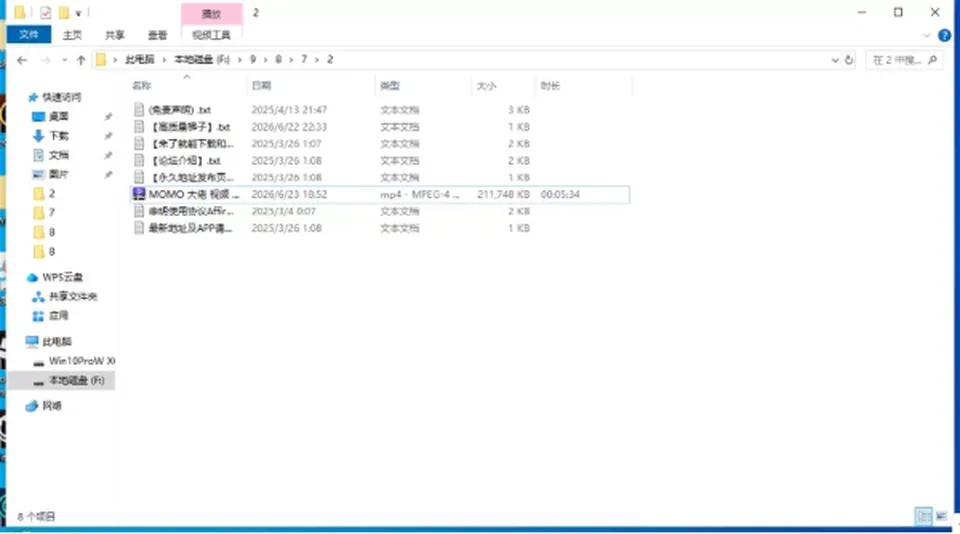Refresh the current folder view
Screen dimensions: 960x534
pos(849,60)
